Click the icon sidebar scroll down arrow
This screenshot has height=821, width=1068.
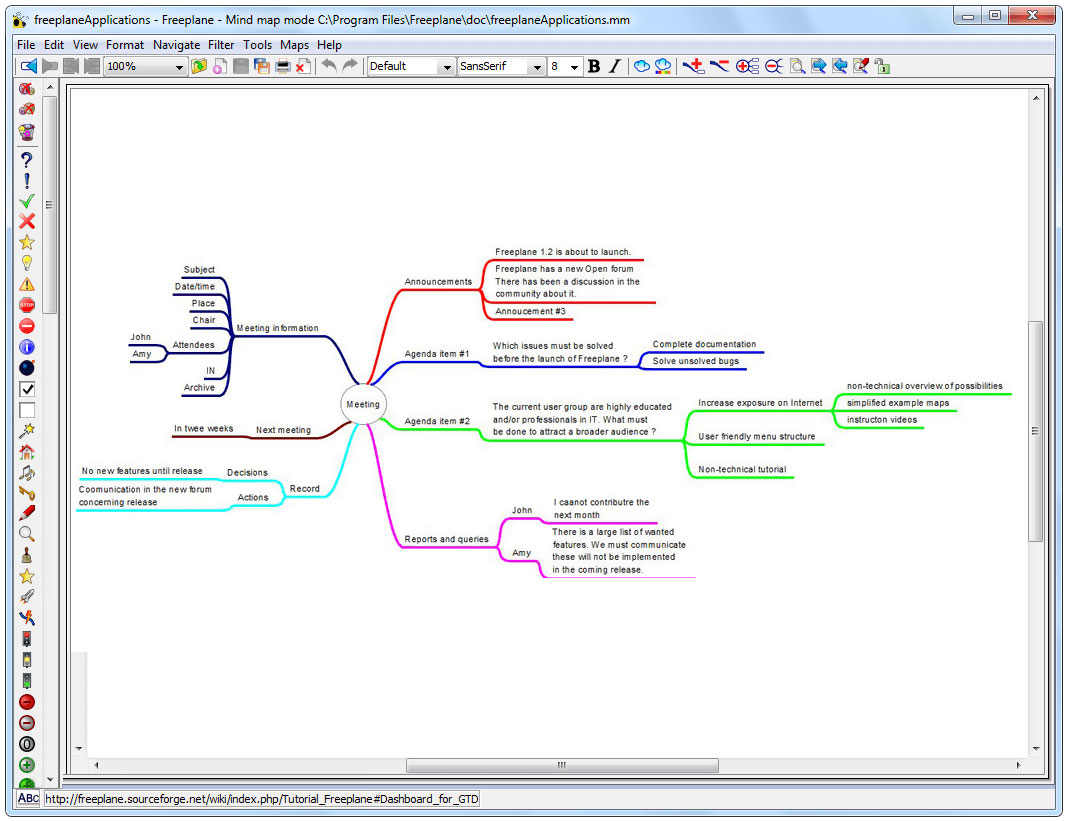point(50,779)
